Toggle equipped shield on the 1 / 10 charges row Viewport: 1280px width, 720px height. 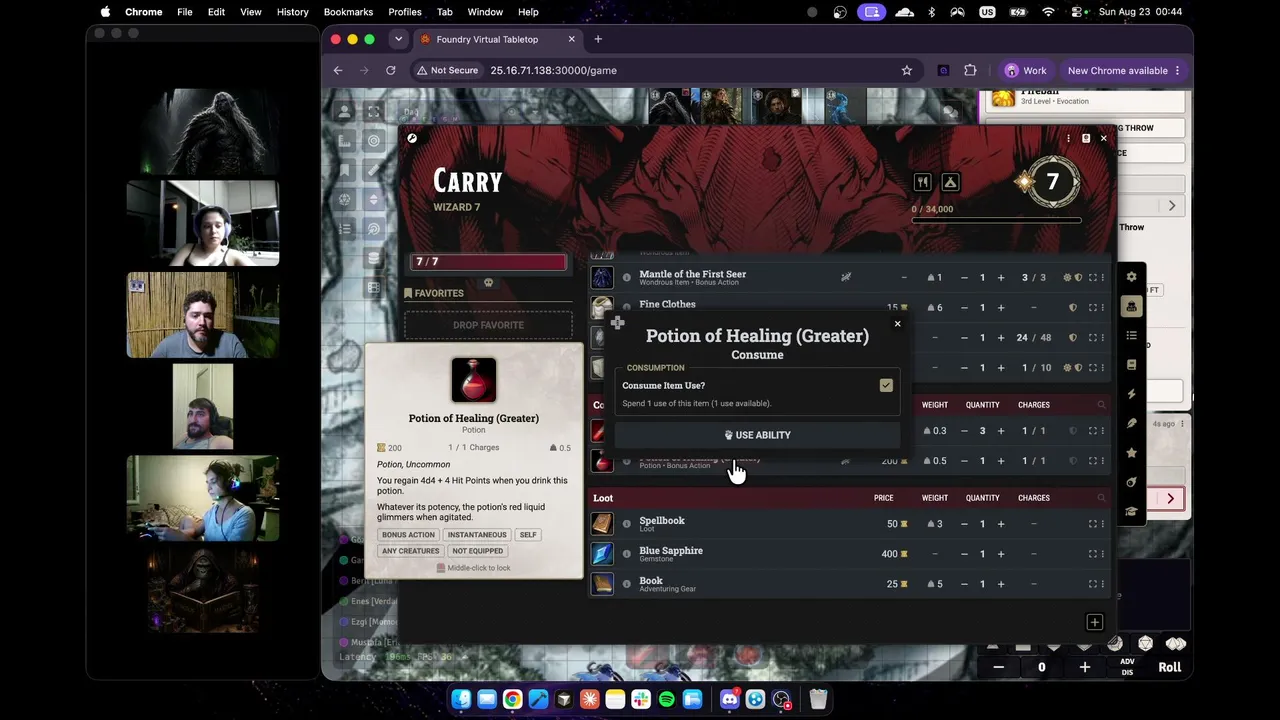pyautogui.click(x=1078, y=367)
